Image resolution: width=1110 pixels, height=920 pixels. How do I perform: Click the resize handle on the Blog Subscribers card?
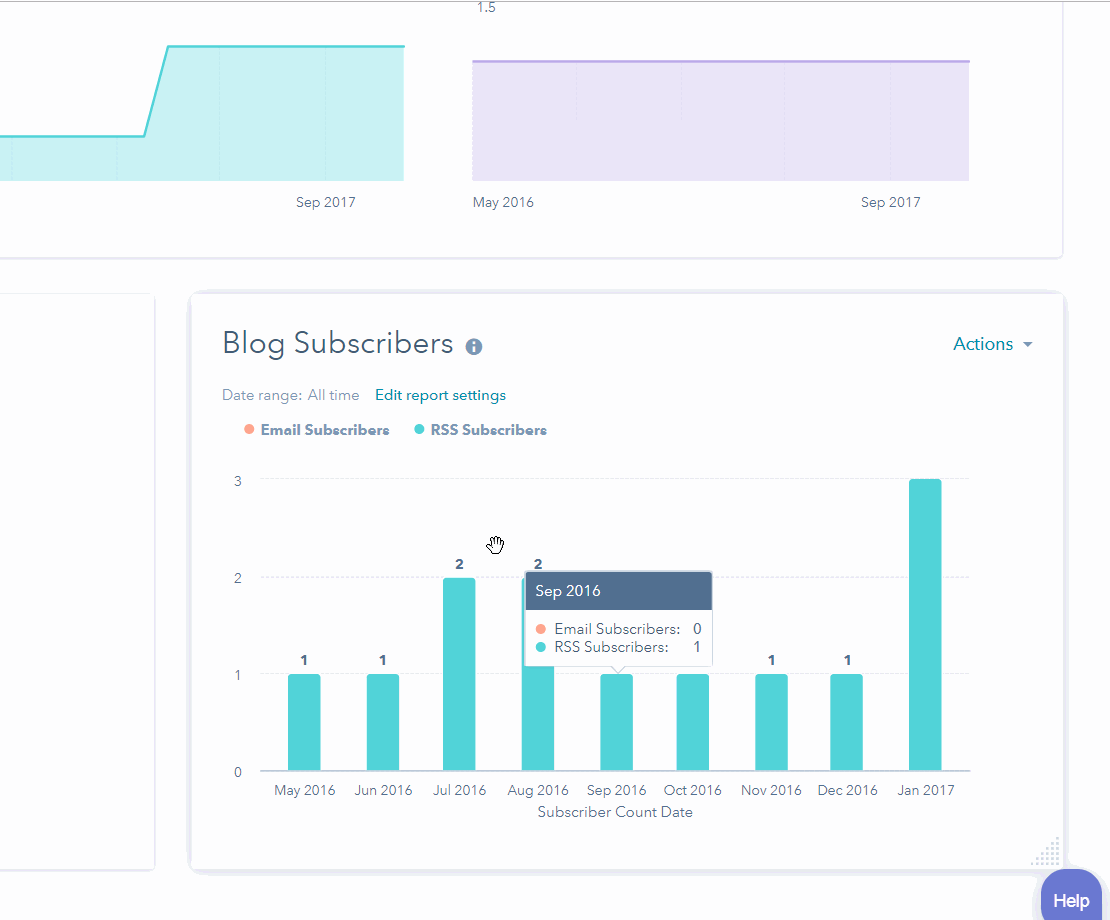1046,852
